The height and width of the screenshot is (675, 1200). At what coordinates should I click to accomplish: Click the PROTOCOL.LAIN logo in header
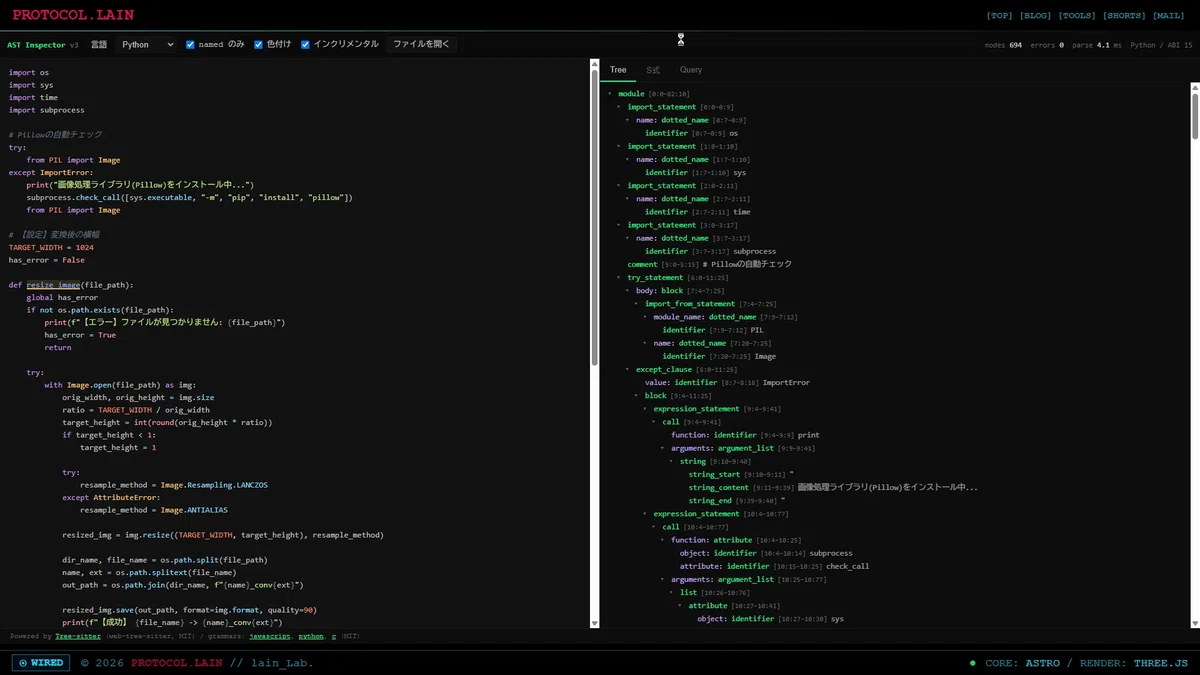73,15
